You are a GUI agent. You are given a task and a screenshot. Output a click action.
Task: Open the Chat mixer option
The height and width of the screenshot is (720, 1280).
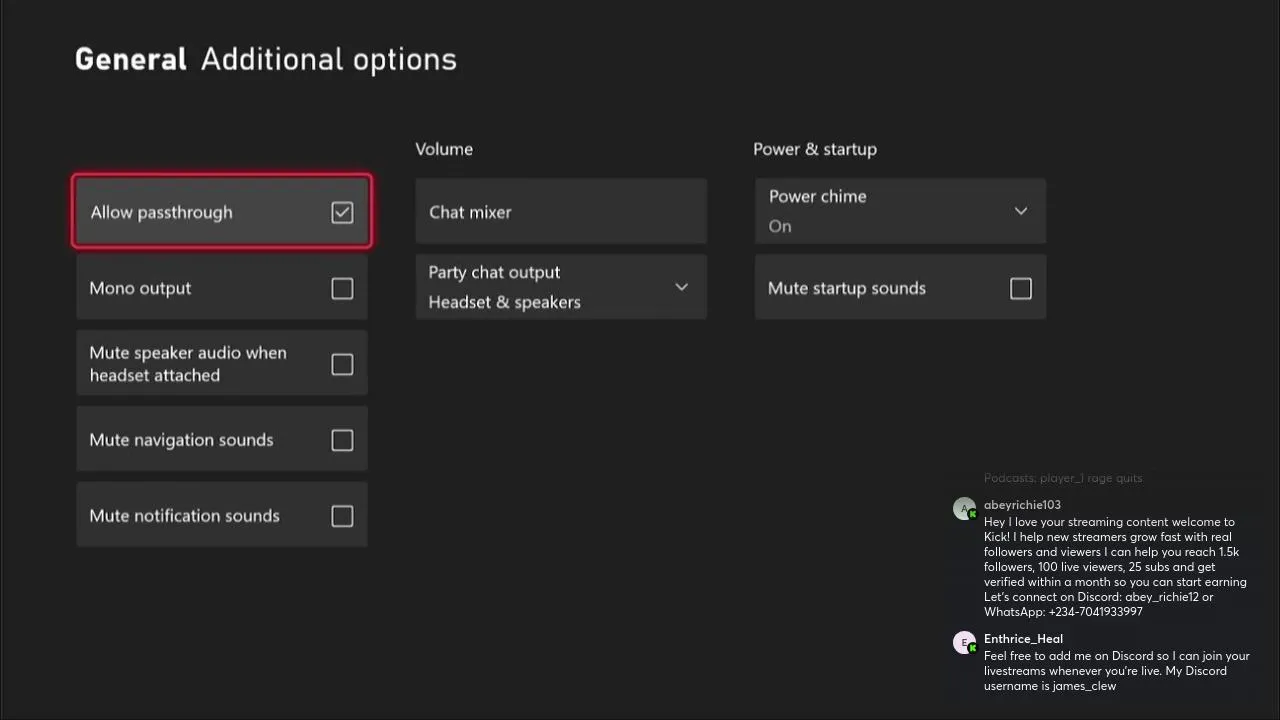click(560, 212)
